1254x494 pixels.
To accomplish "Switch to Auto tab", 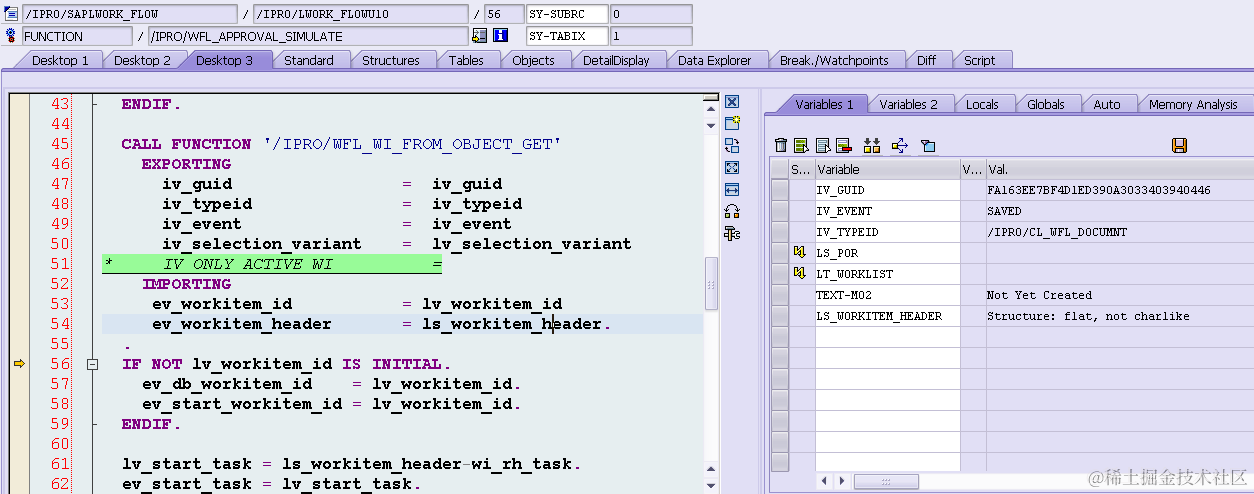I will point(1107,104).
